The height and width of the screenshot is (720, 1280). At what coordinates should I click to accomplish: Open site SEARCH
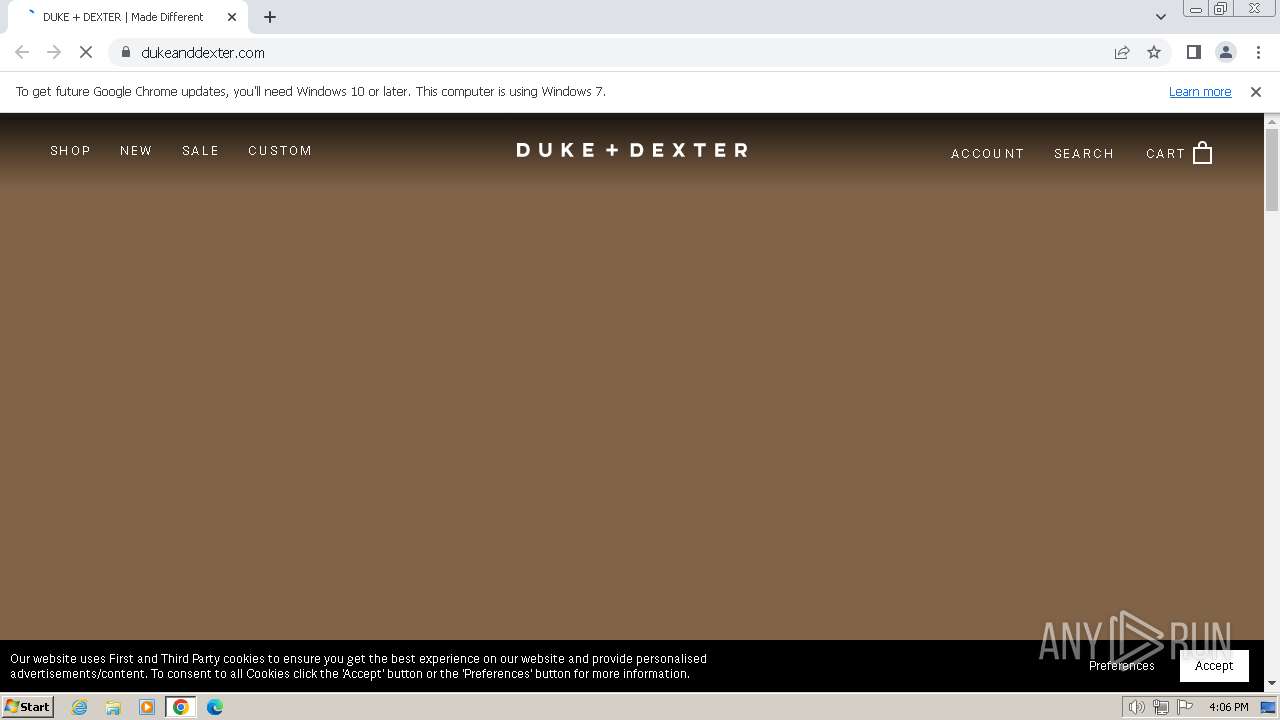click(x=1084, y=153)
